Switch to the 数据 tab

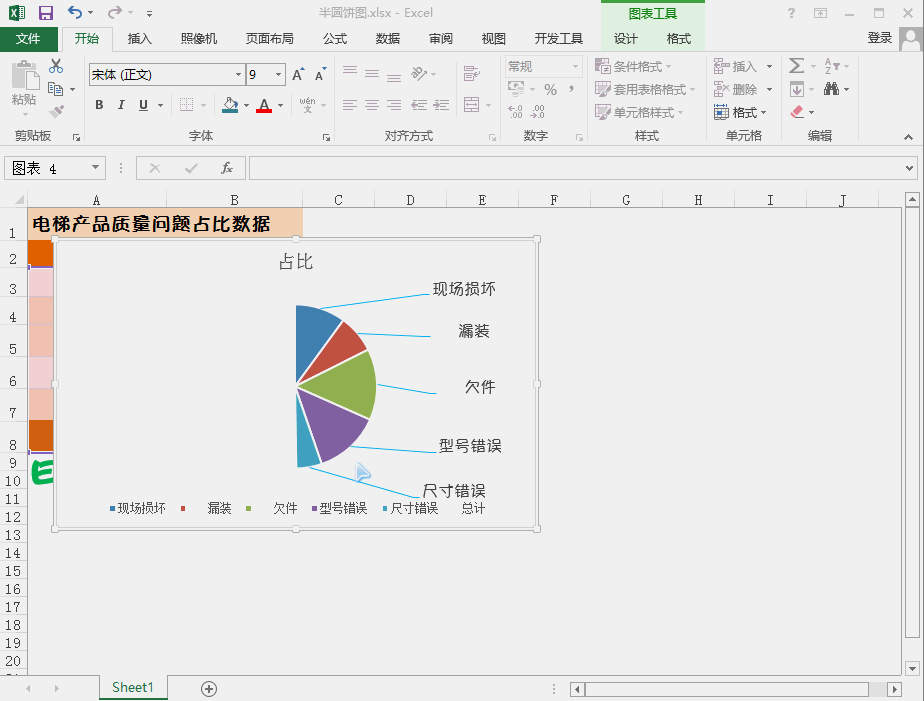pyautogui.click(x=388, y=39)
